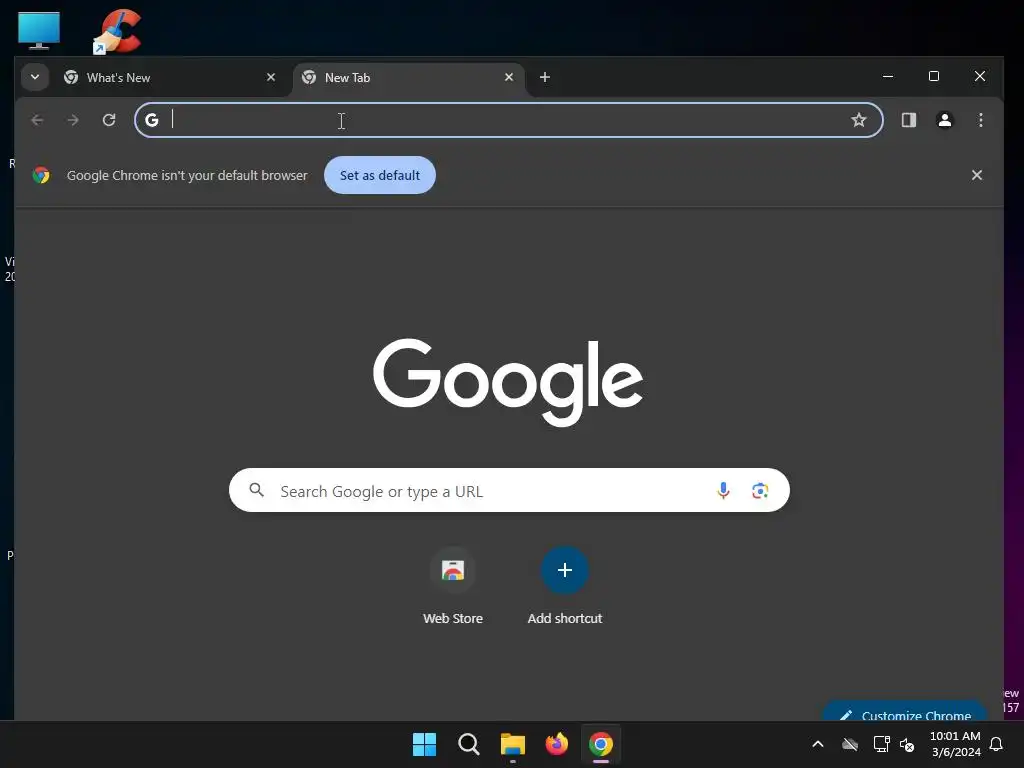Screen dimensions: 1024x768
Task: Open the tab search dropdown arrow
Action: [35, 77]
